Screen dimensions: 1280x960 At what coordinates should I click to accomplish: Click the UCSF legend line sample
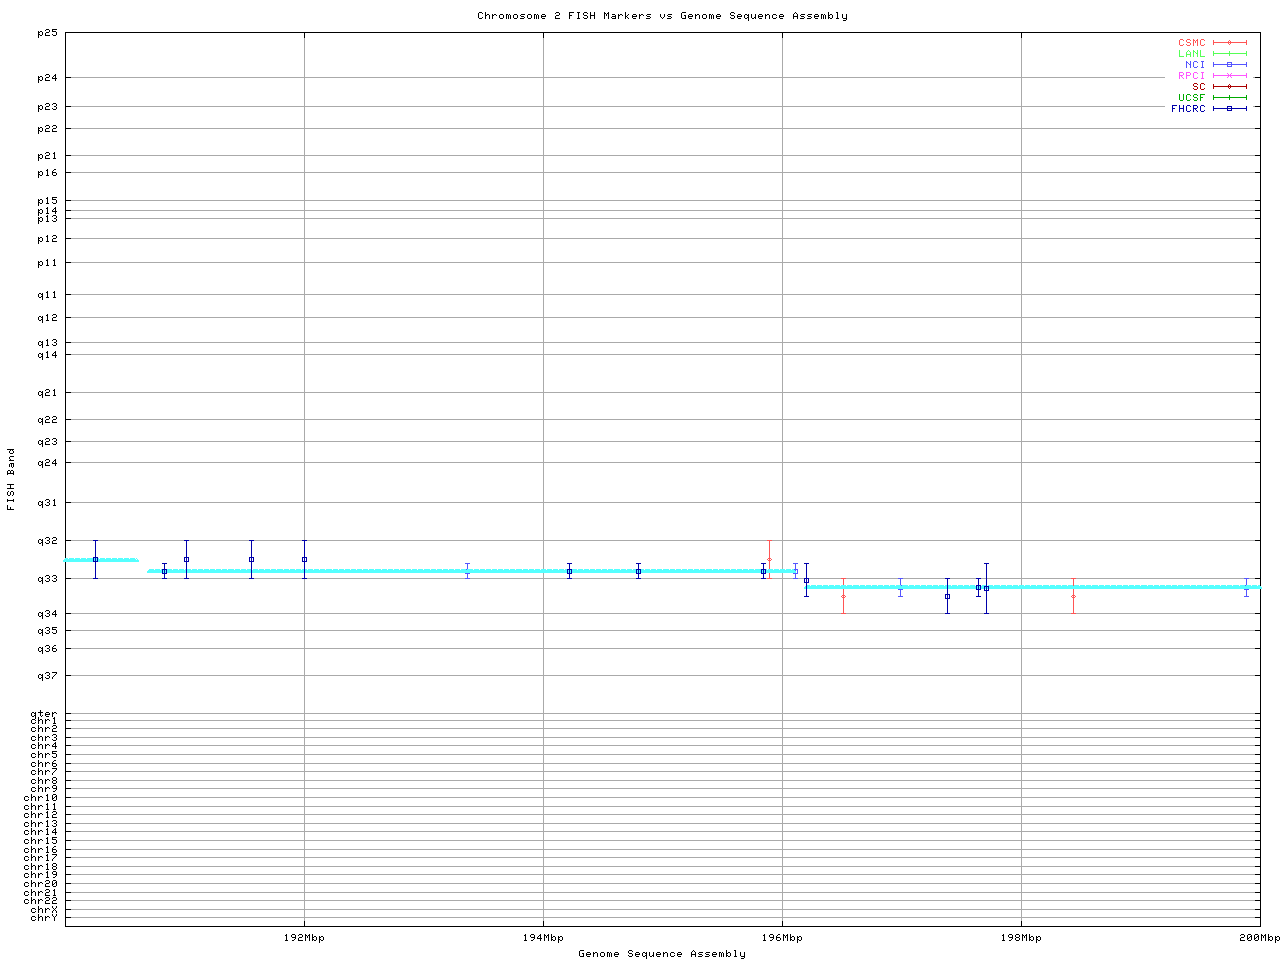click(1229, 98)
